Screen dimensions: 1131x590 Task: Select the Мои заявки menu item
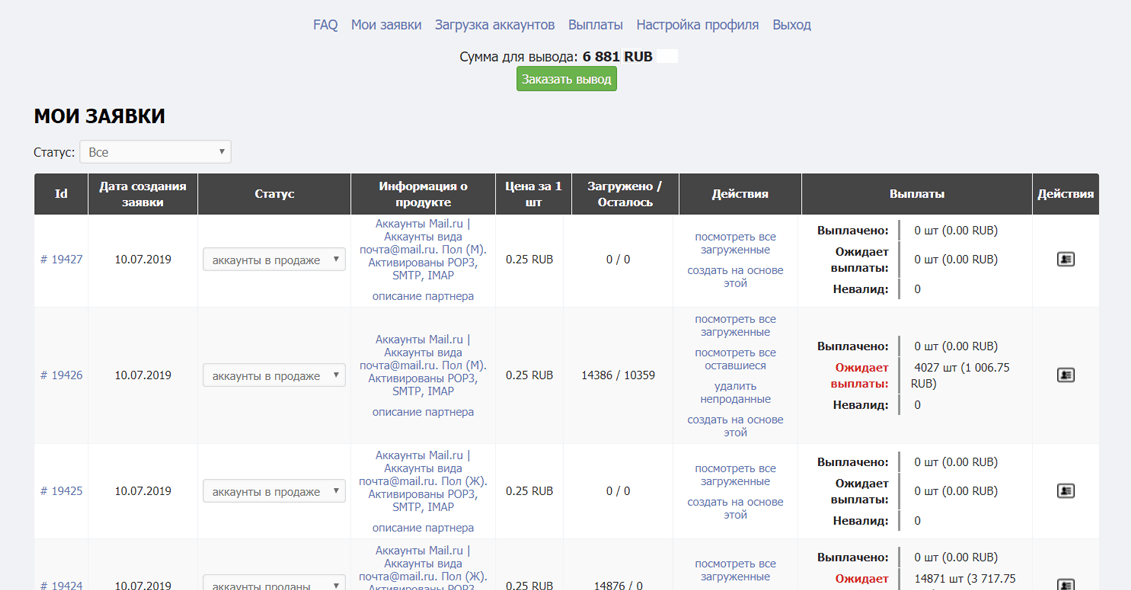(386, 25)
